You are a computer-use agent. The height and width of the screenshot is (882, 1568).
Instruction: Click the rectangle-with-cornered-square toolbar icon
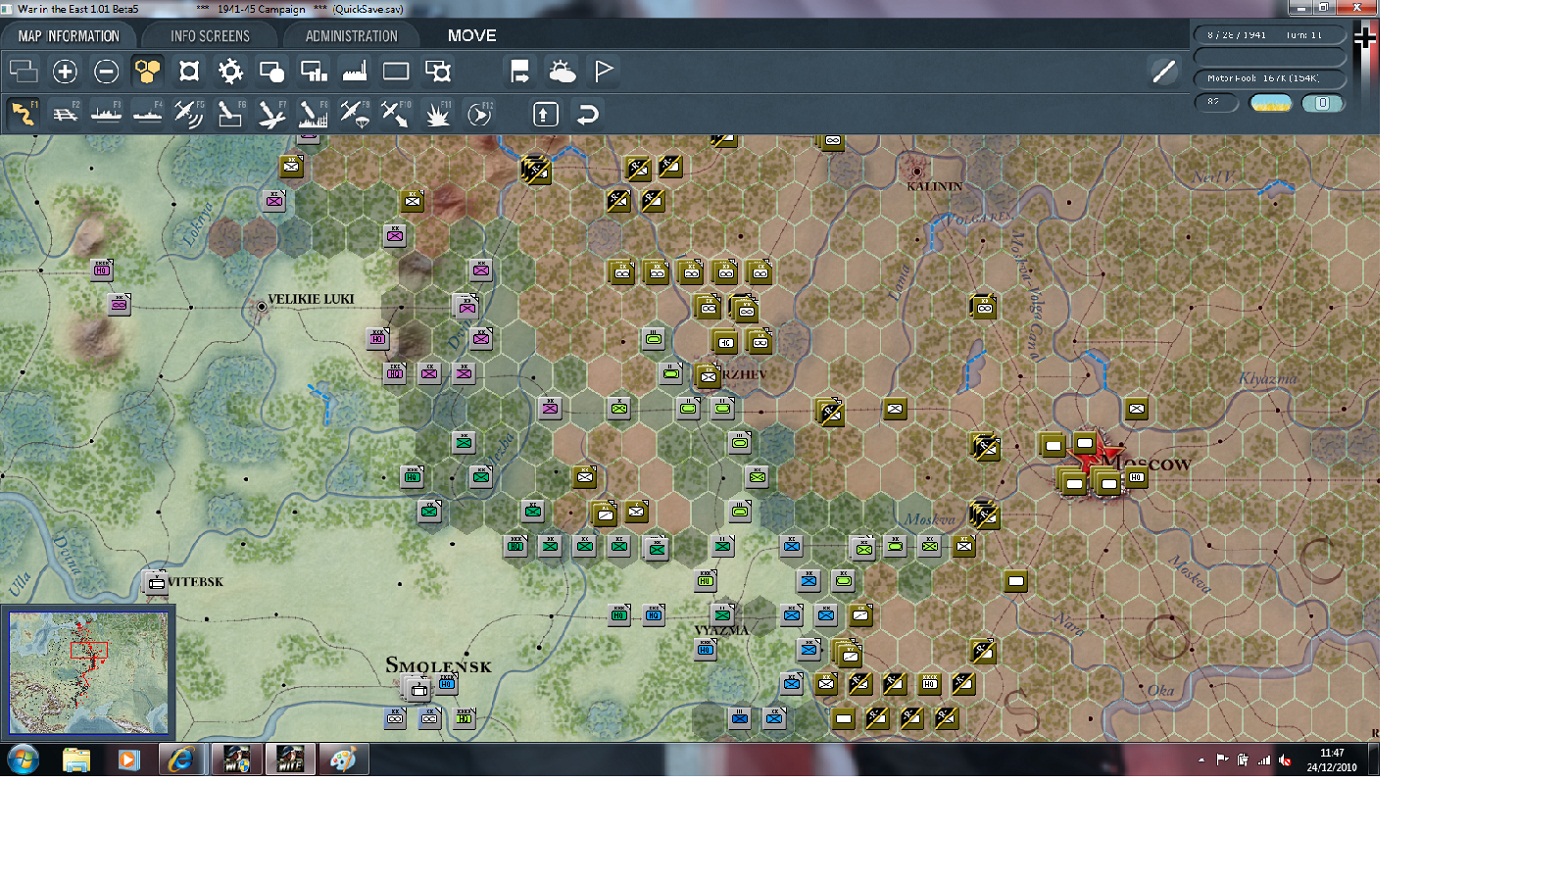pyautogui.click(x=438, y=71)
